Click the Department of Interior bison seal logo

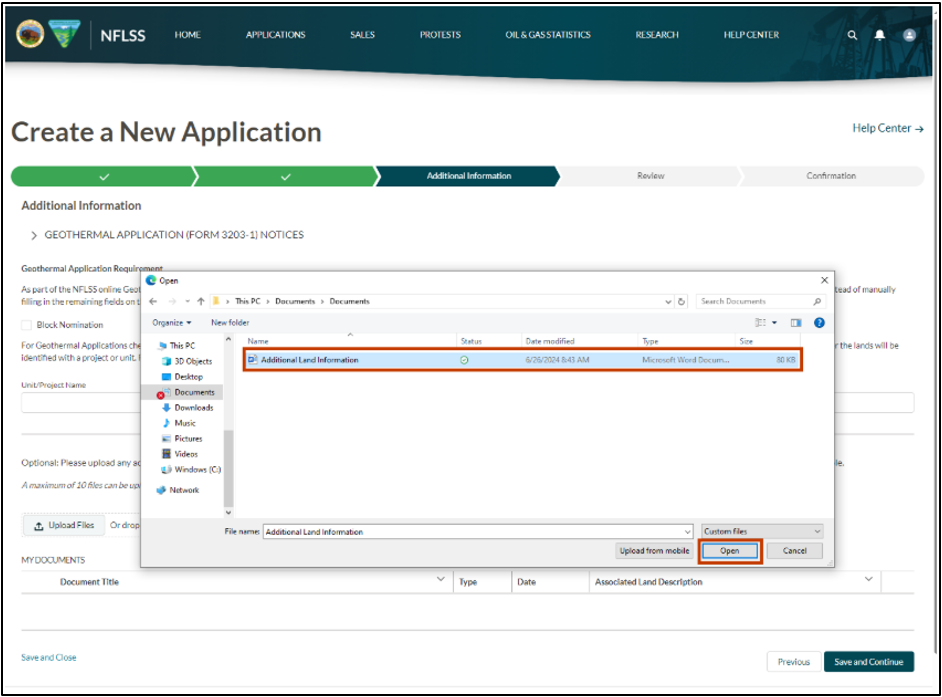[x=30, y=34]
